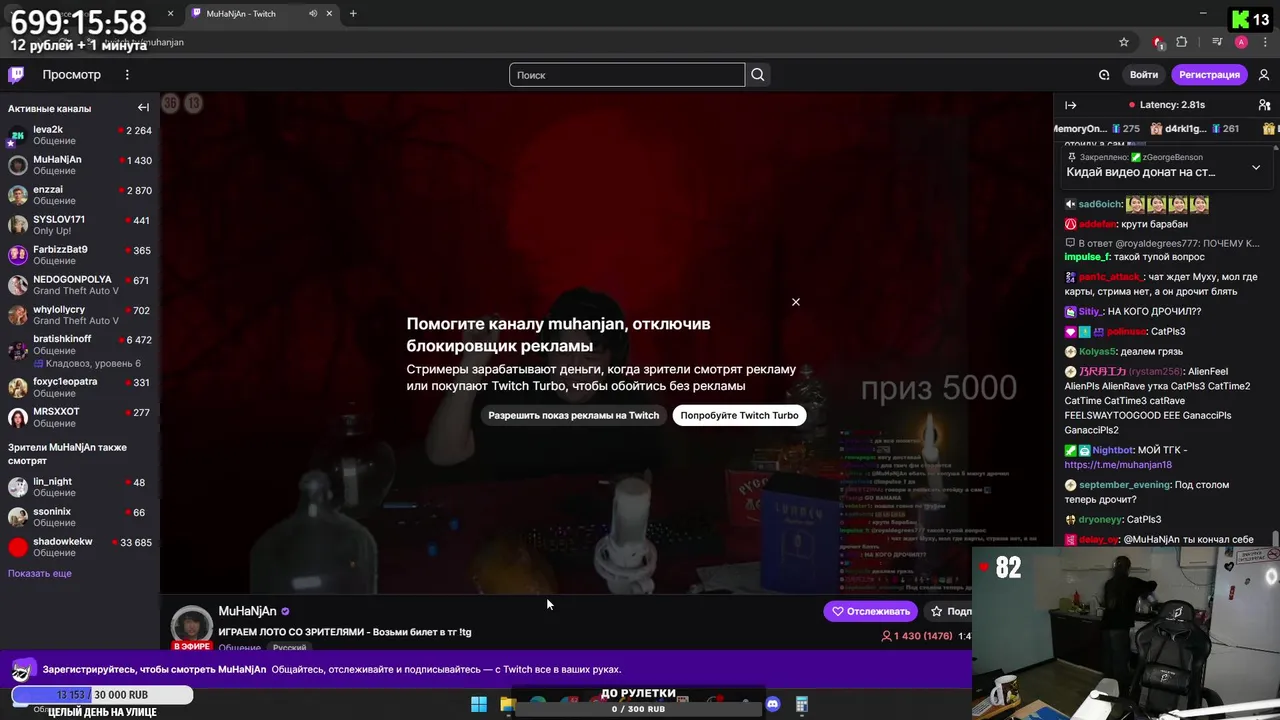Open MRSXXOT channel in sidebar
The width and height of the screenshot is (1280, 720).
tap(80, 417)
